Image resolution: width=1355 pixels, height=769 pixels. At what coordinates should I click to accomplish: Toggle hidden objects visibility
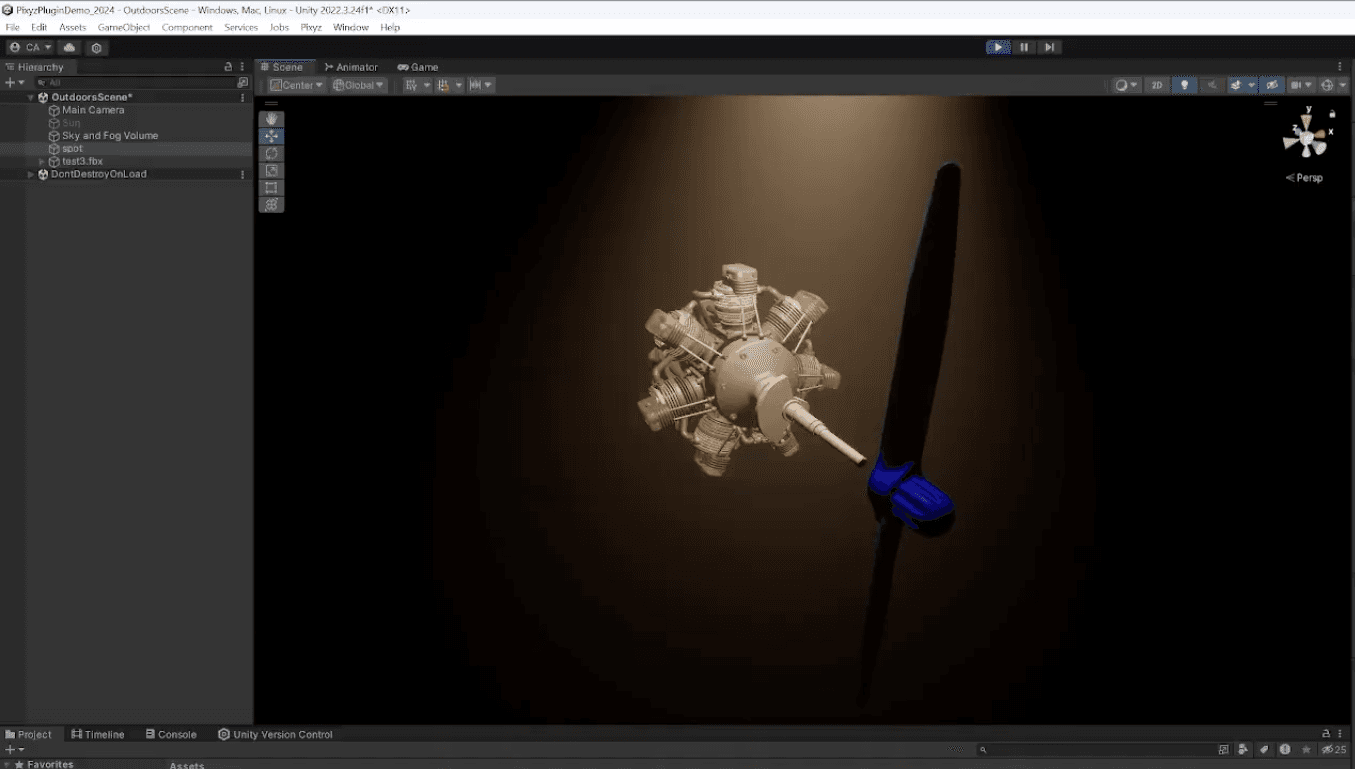tap(1272, 85)
